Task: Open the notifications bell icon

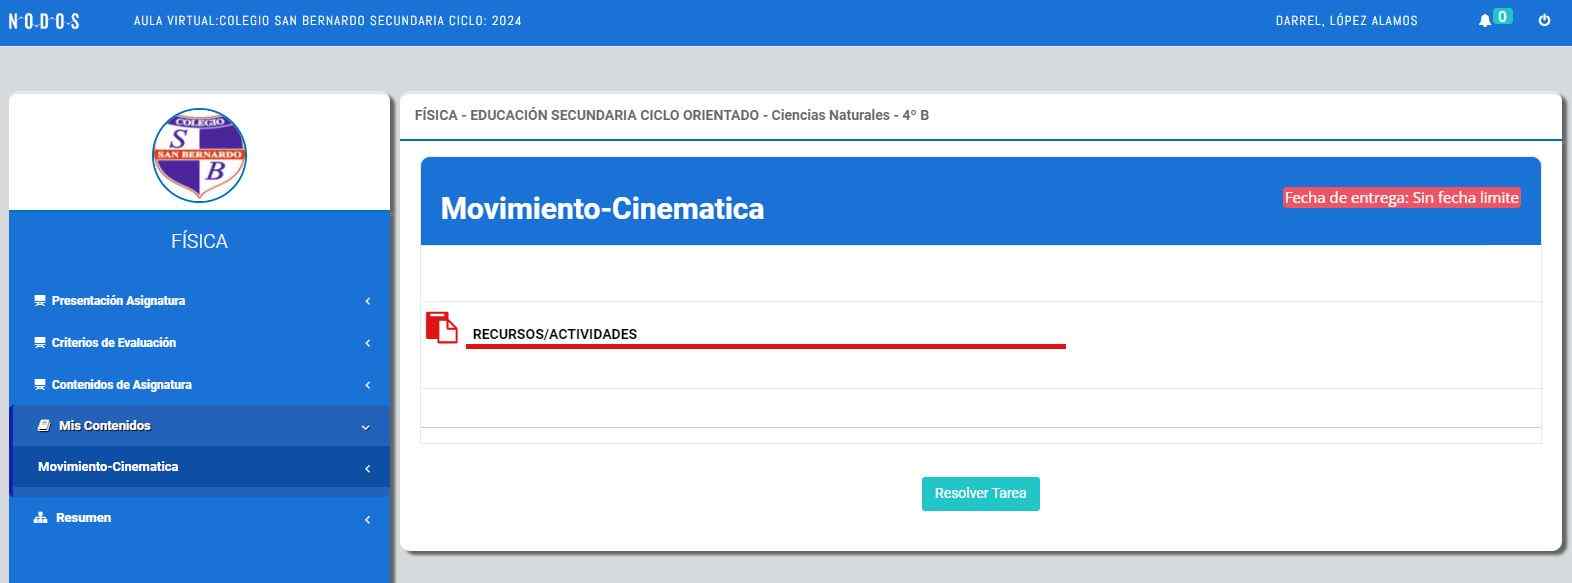Action: (1484, 21)
